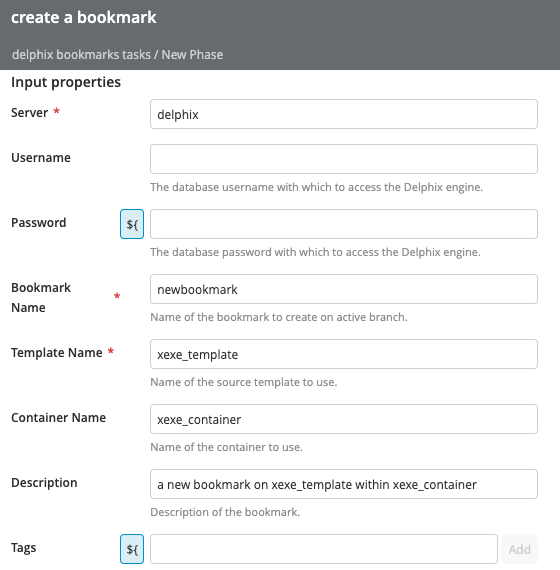Click the Bookmark Name label
Screen dimensions: 560x570
coord(41,297)
